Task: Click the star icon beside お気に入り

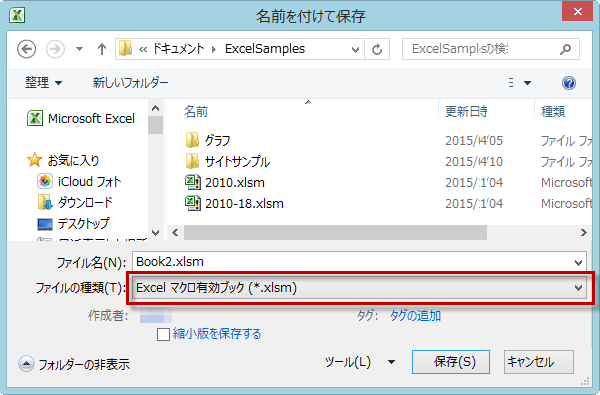Action: (34, 160)
